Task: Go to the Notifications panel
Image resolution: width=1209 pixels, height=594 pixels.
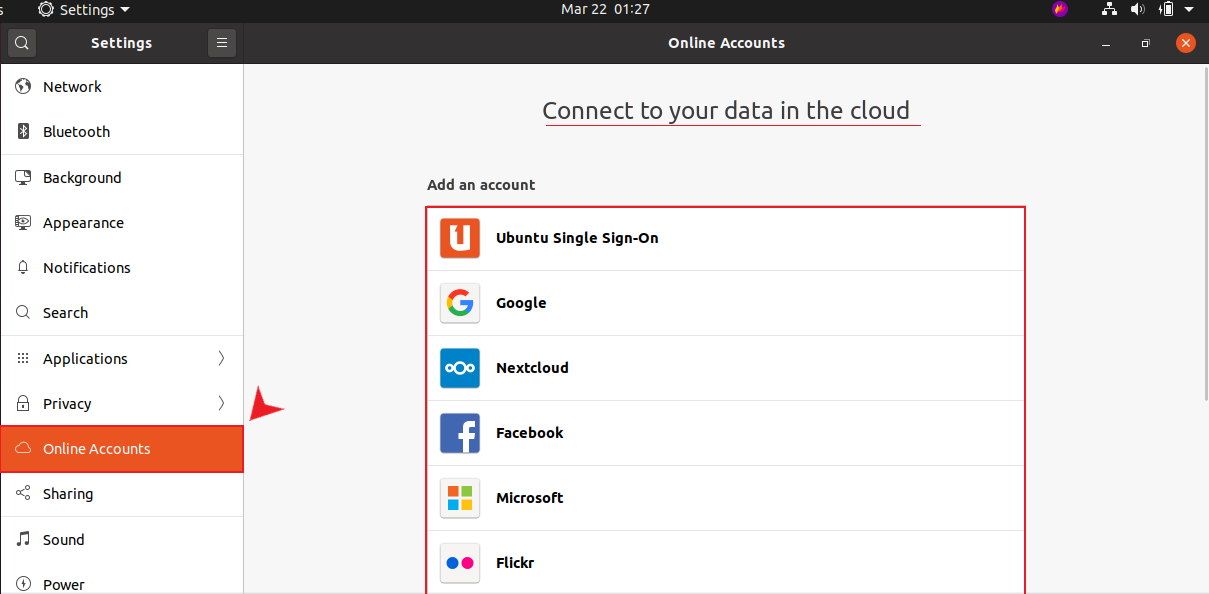Action: pos(121,267)
